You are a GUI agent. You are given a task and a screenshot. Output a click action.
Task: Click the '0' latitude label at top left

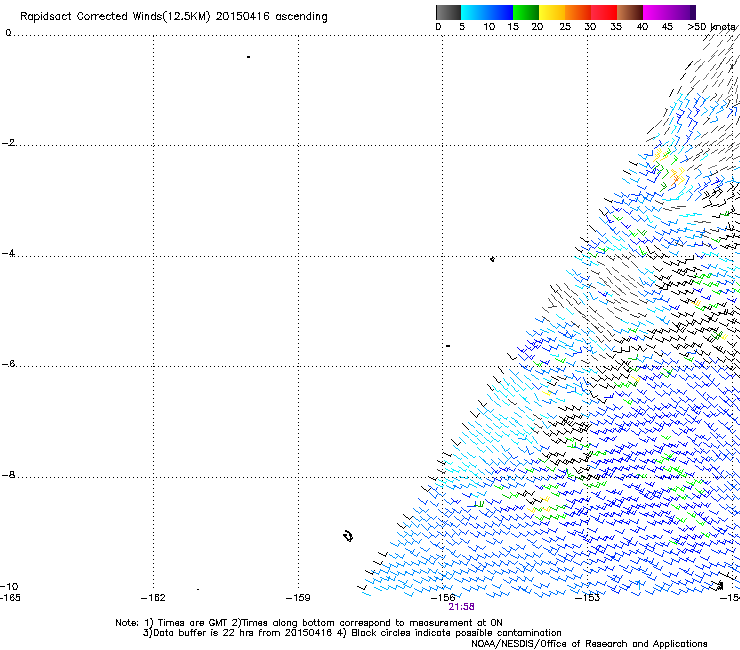point(8,33)
